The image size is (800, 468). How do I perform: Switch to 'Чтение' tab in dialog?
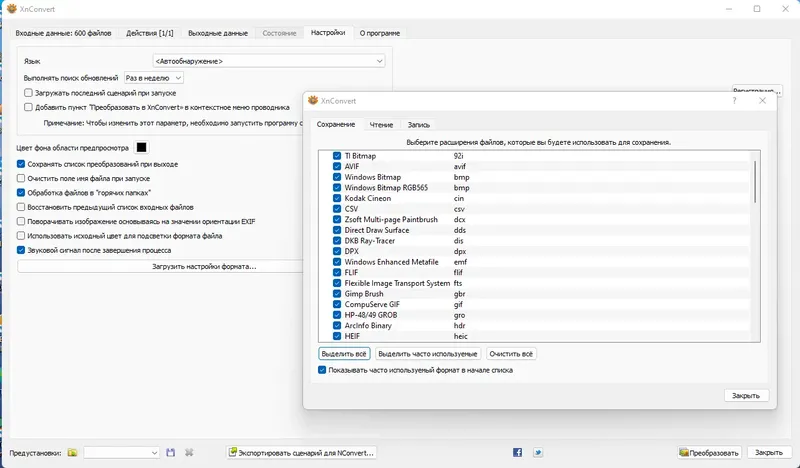tap(381, 125)
